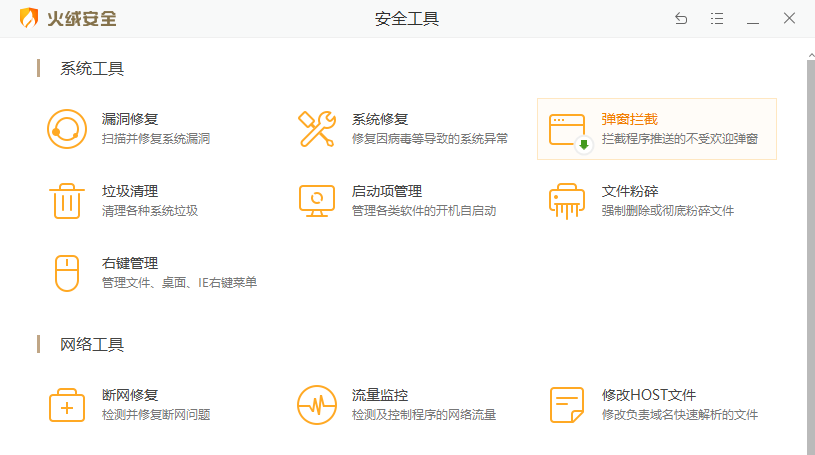Launch the 文件粉碎 shredder icon
This screenshot has height=455, width=815.
(567, 201)
